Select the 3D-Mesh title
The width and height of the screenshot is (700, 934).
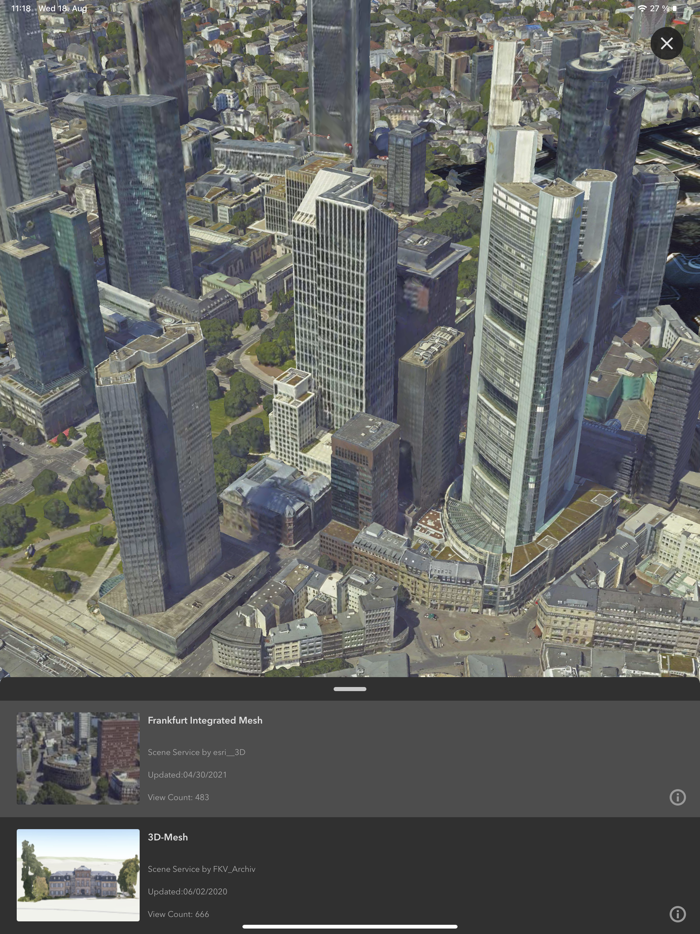167,837
